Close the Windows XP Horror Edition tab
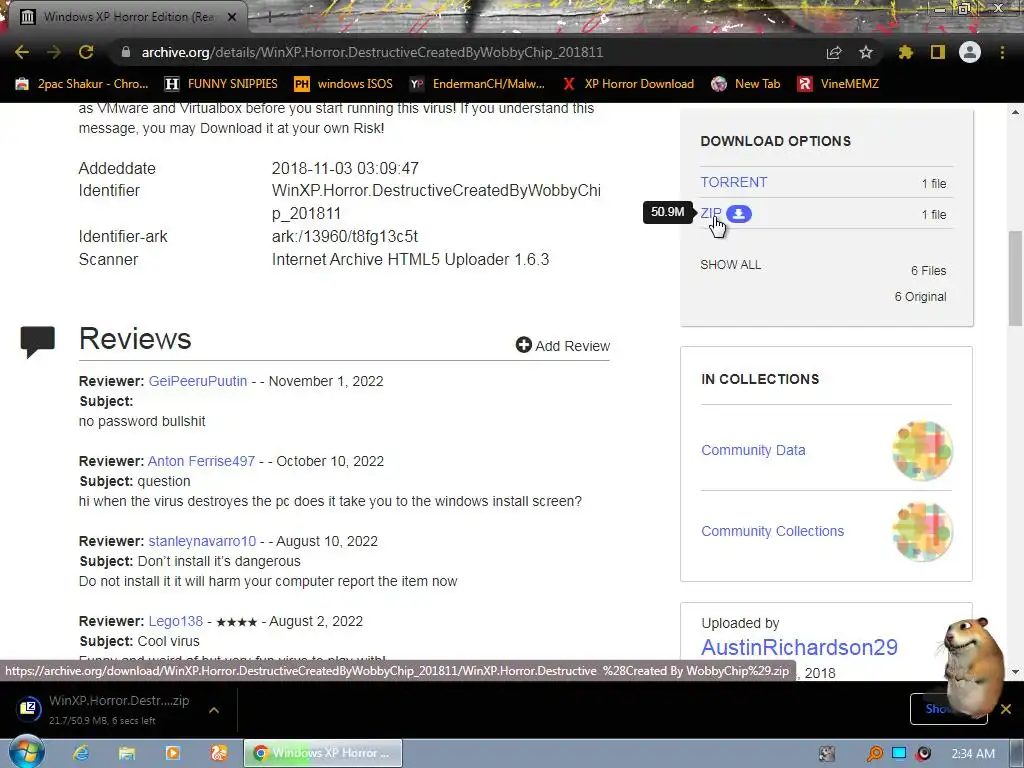Viewport: 1024px width, 768px height. [x=232, y=17]
